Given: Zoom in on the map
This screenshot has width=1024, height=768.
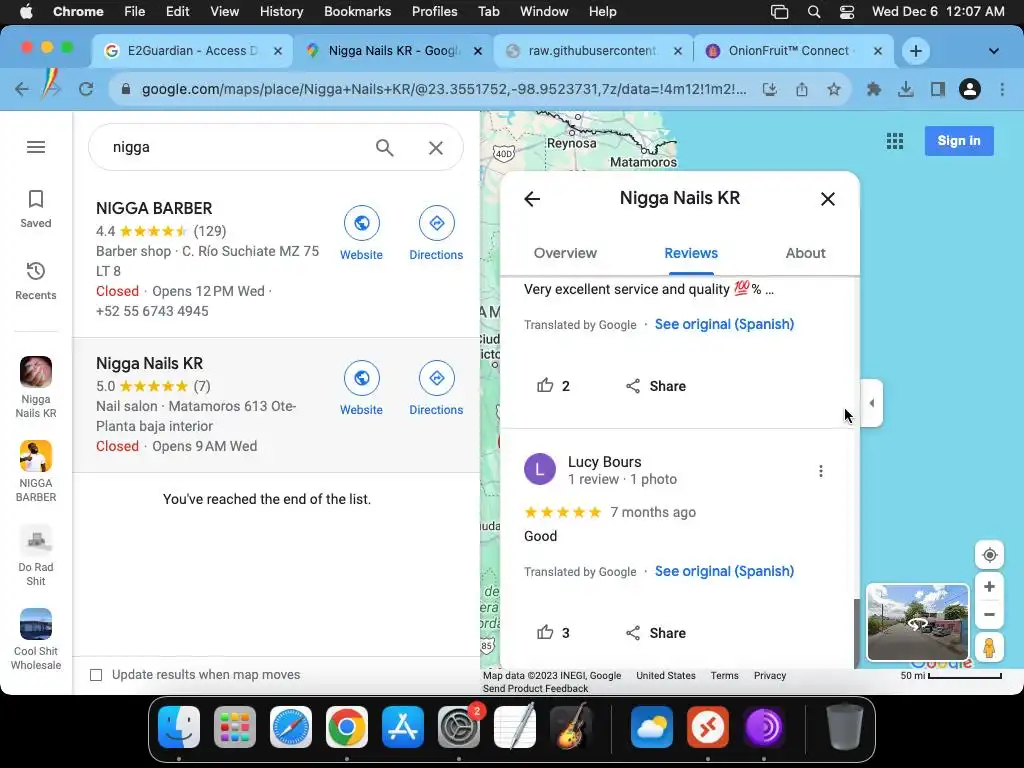Looking at the screenshot, I should [x=989, y=586].
